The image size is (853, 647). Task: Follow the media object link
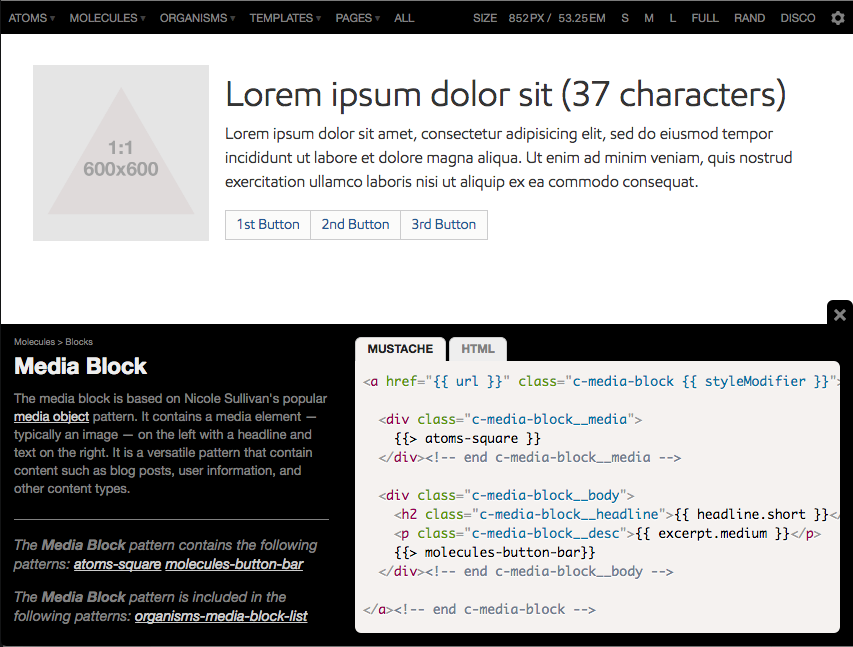click(x=51, y=416)
